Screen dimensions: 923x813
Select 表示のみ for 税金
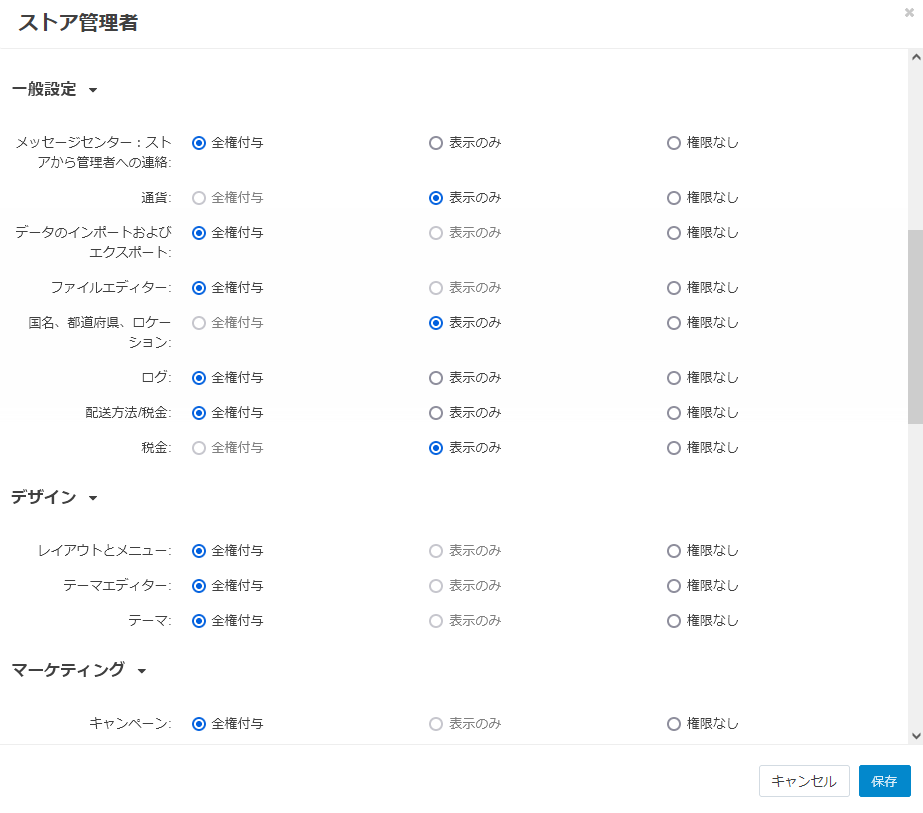point(436,448)
